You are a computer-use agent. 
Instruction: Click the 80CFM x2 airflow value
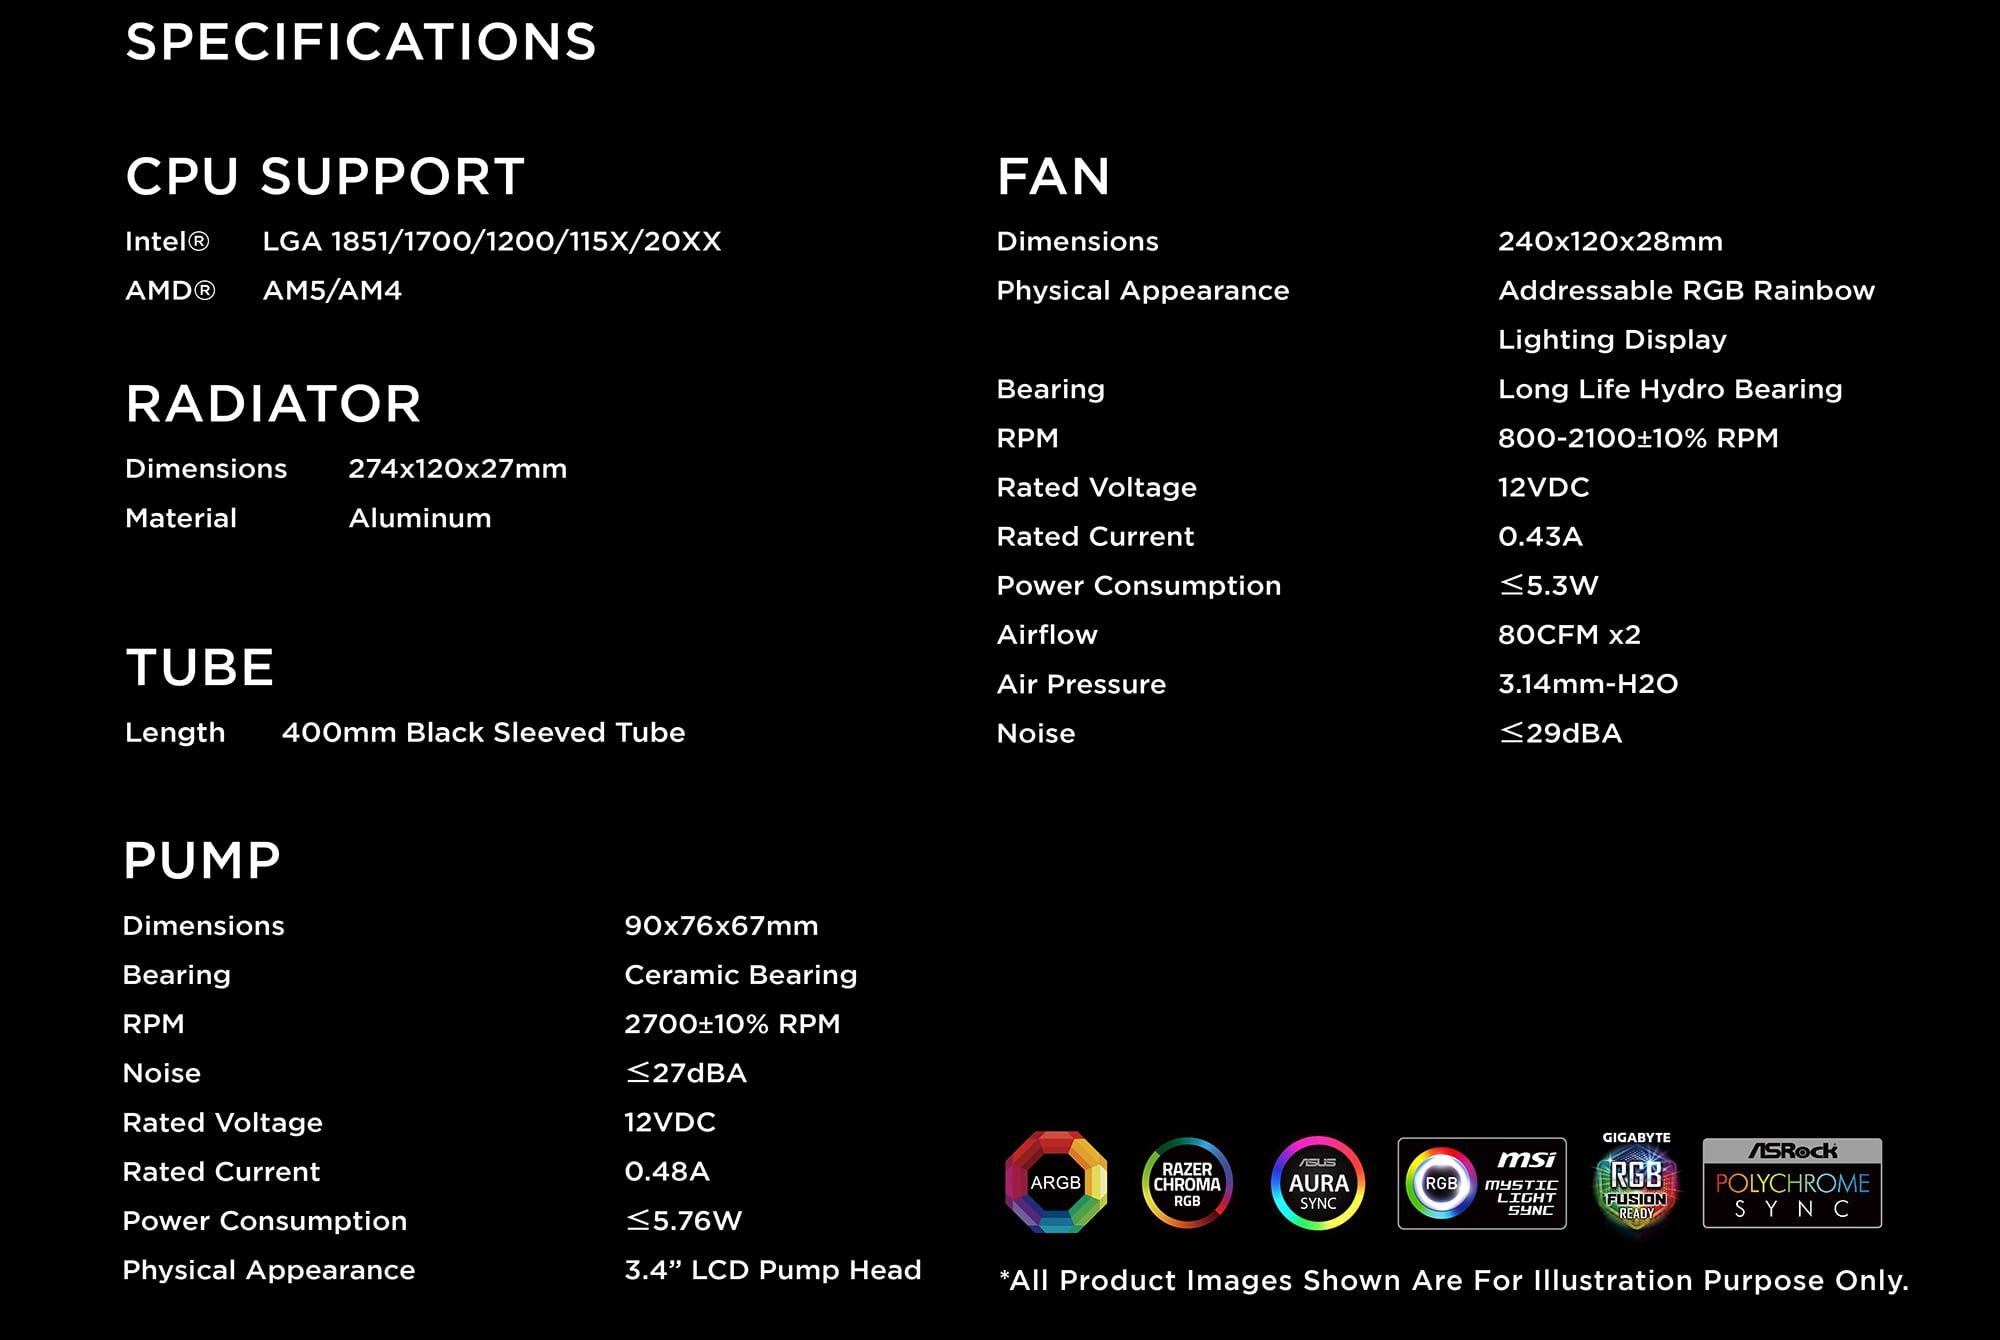[1569, 635]
